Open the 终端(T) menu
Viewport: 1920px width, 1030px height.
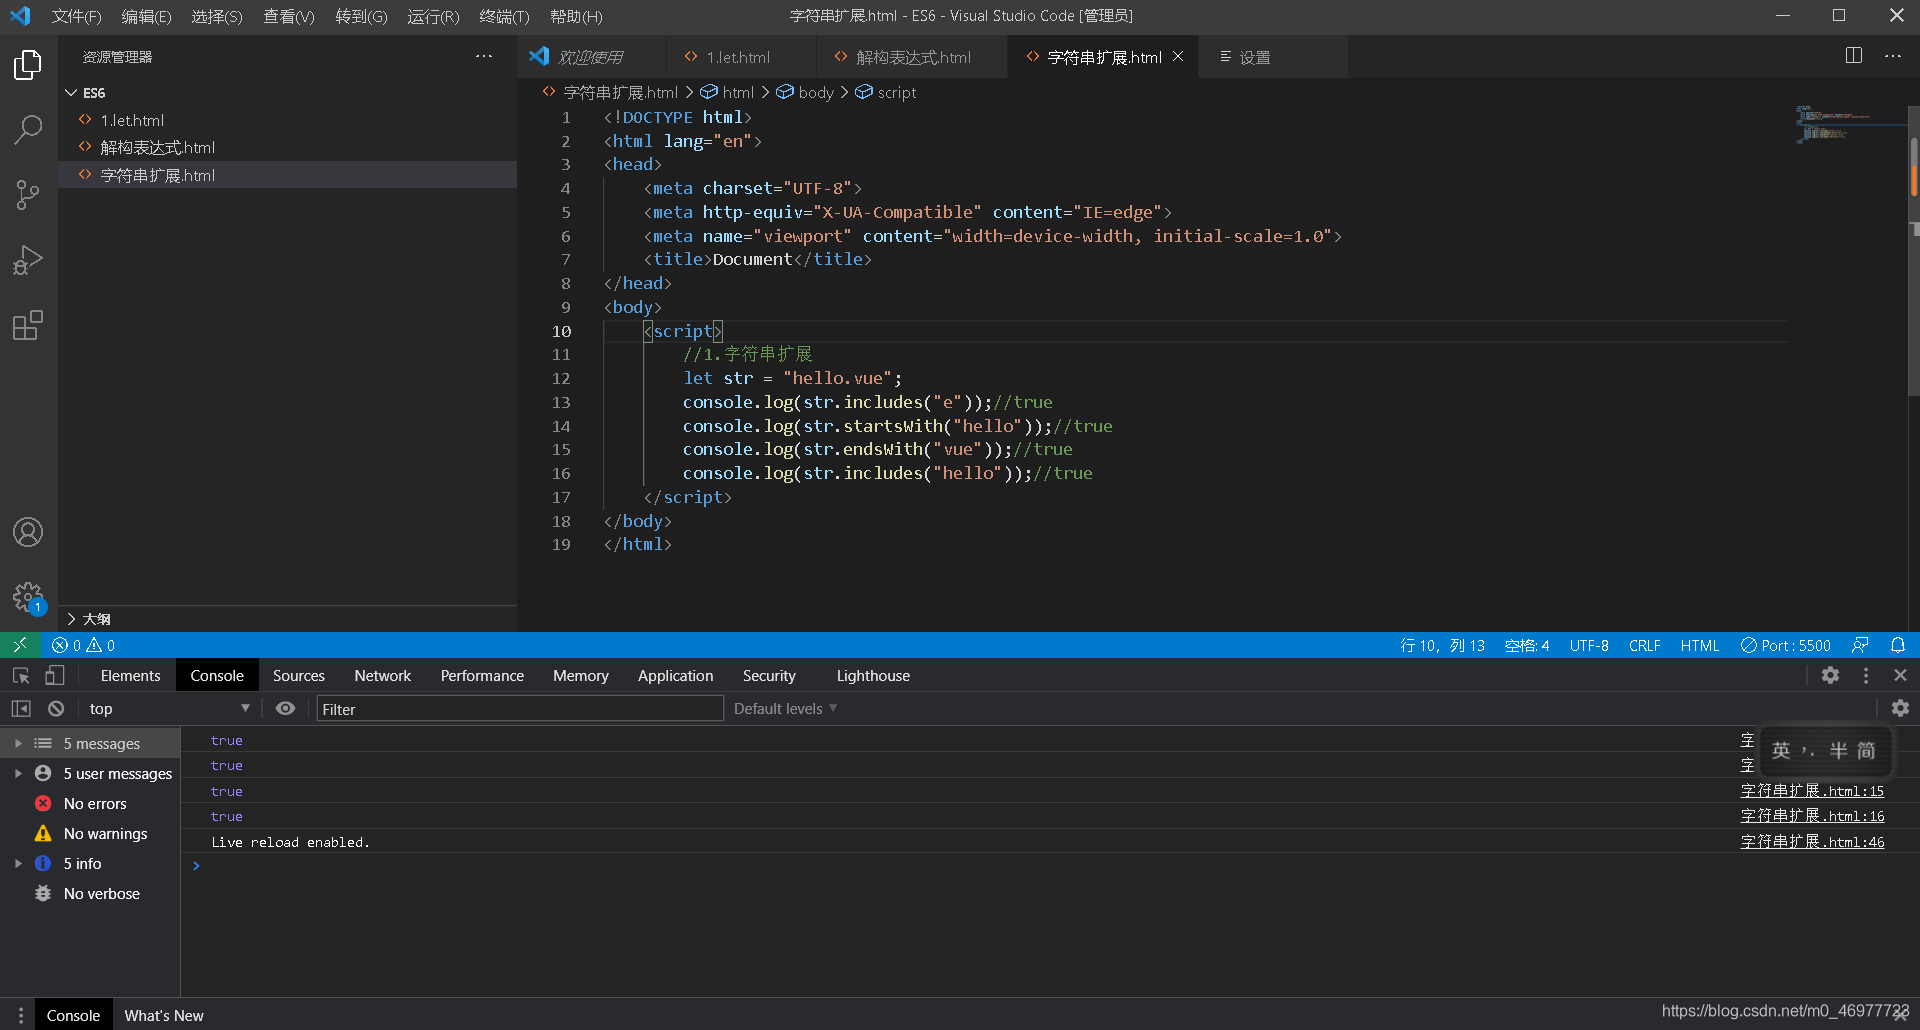504,16
